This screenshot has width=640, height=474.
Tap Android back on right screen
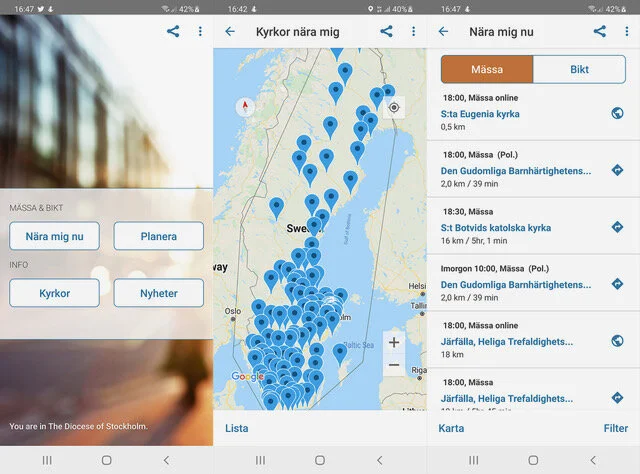click(x=593, y=460)
